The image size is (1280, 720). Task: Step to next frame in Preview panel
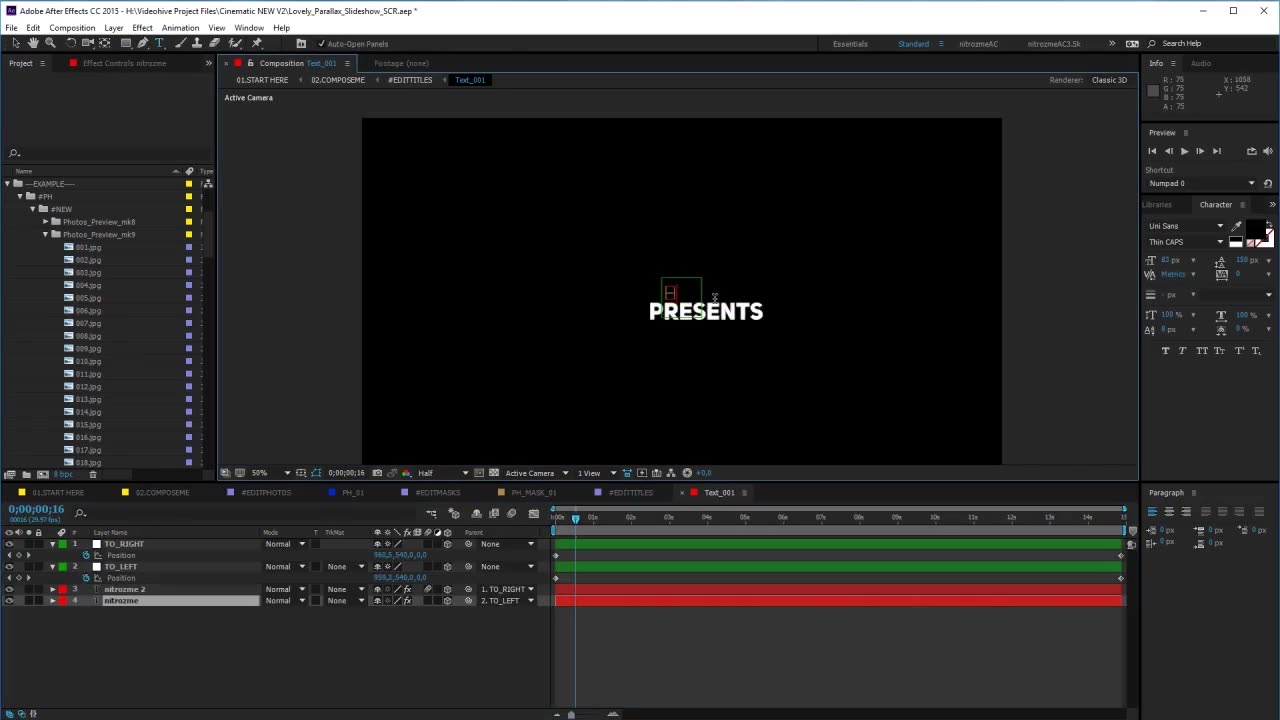click(x=1200, y=151)
